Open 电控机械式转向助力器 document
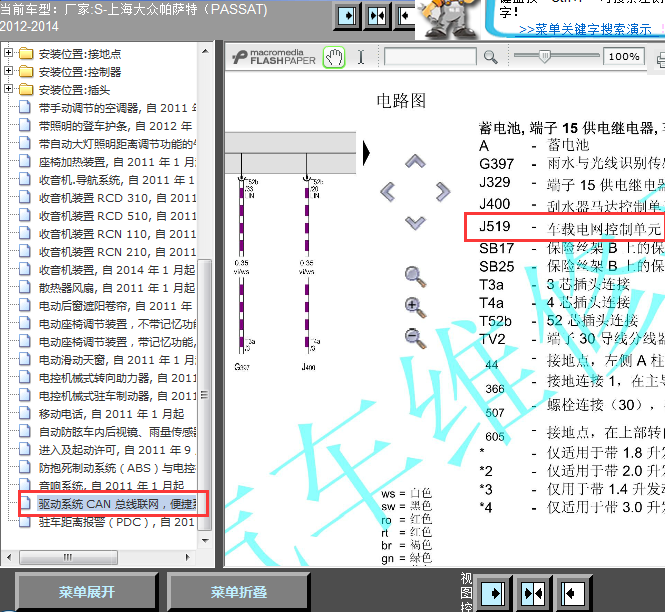The image size is (665, 612). tap(117, 378)
